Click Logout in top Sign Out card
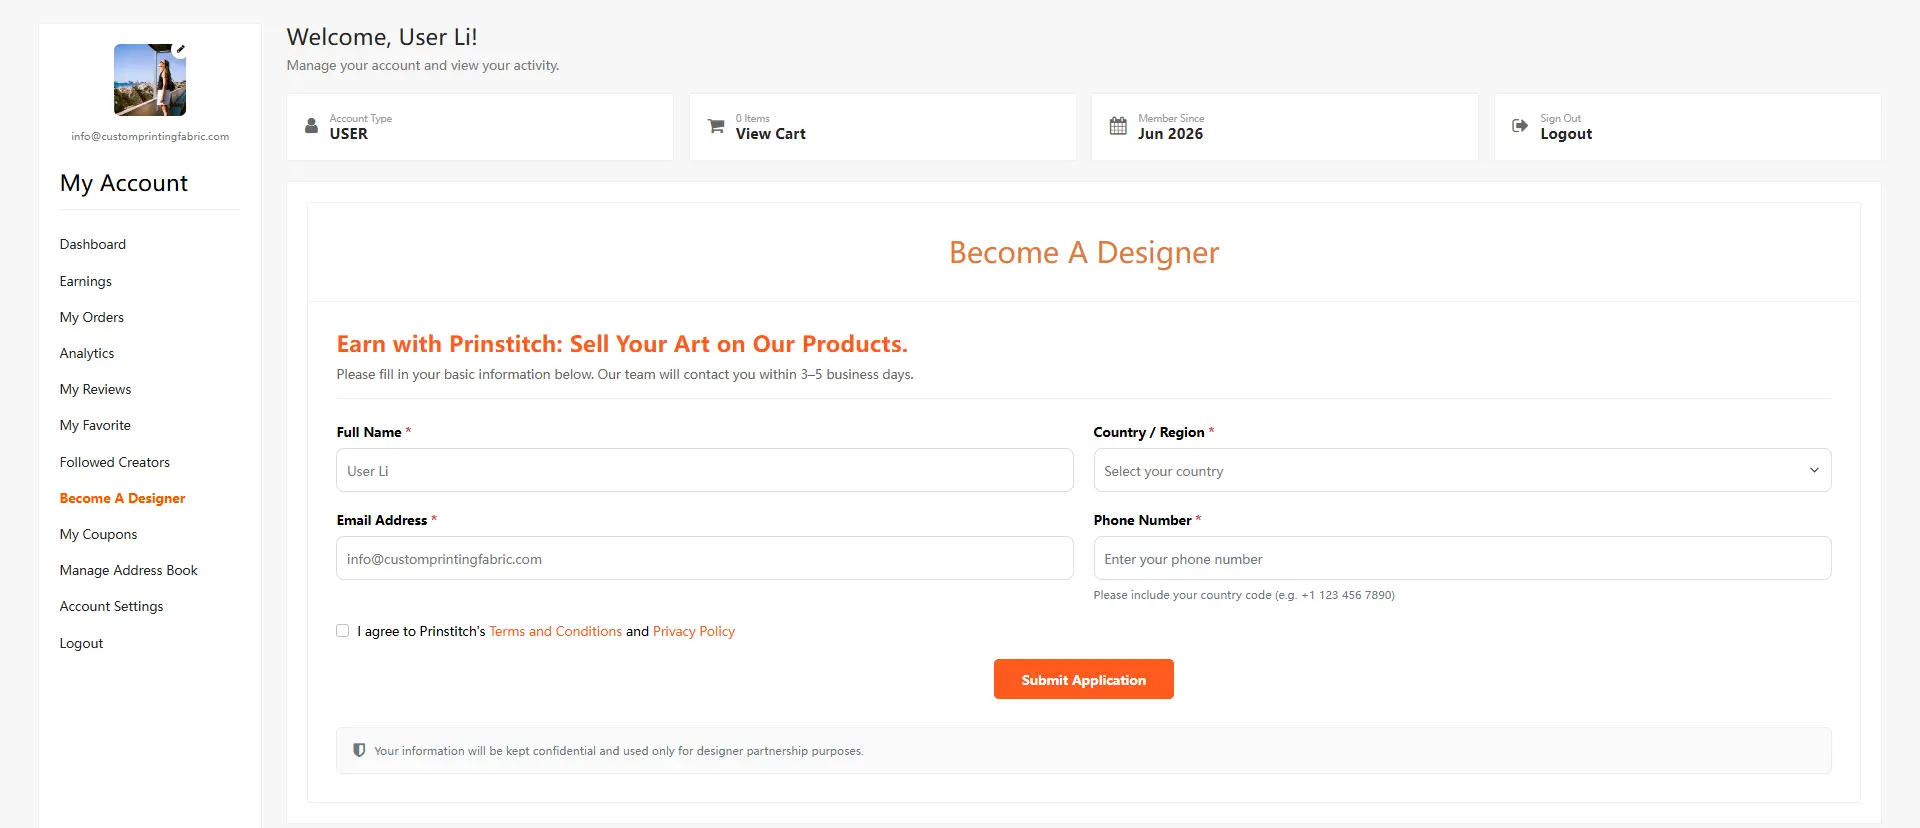This screenshot has width=1920, height=828. click(x=1566, y=134)
